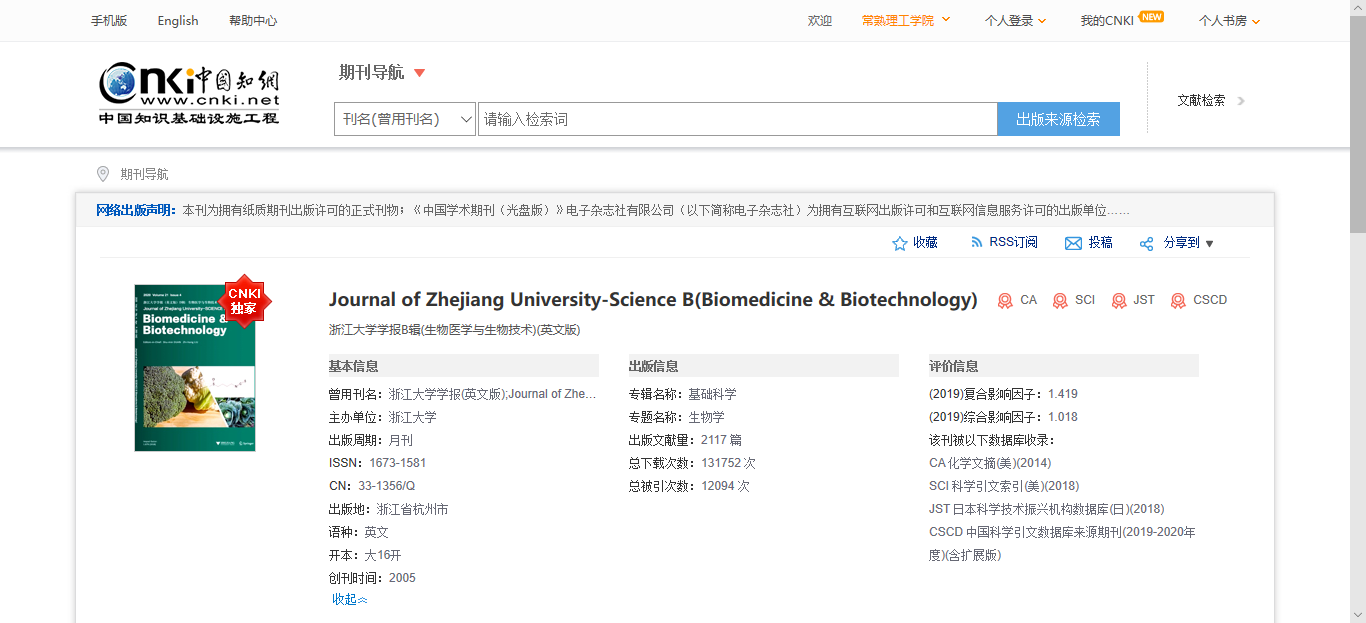This screenshot has width=1366, height=623.
Task: Click CA 化学文摘(美)(2014) entry
Action: [990, 463]
